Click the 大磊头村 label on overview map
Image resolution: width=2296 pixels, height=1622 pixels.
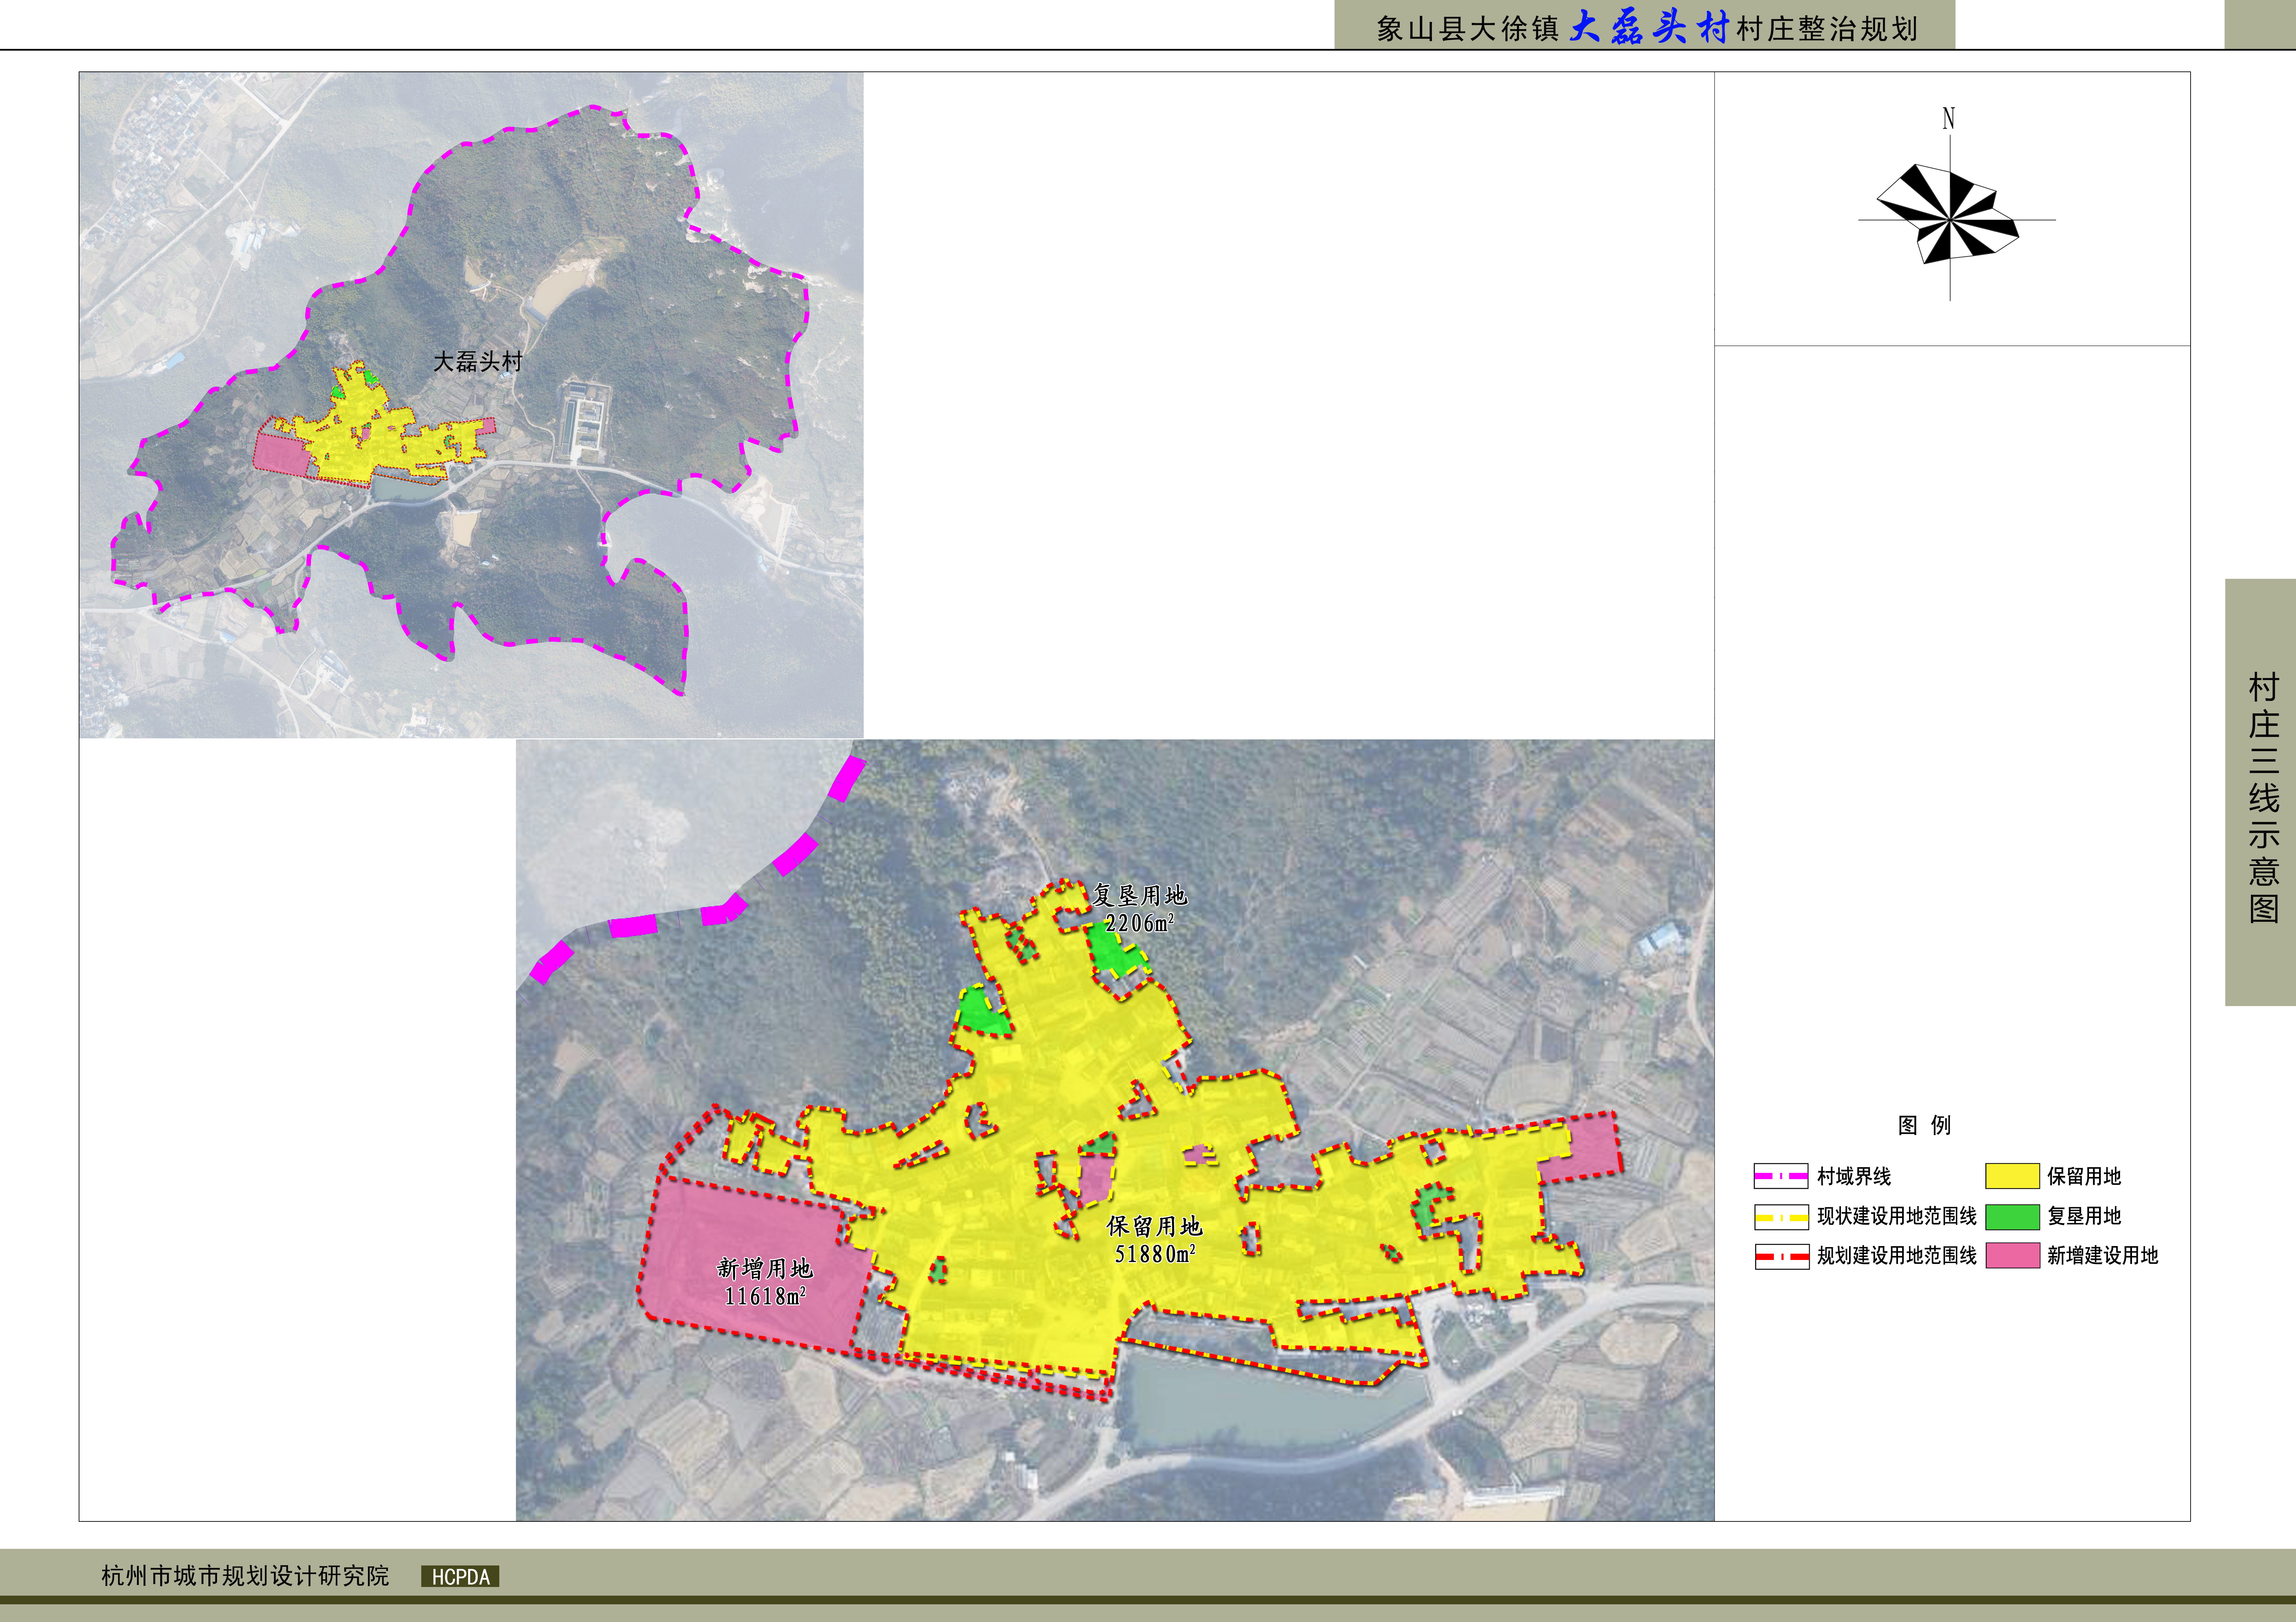point(478,362)
